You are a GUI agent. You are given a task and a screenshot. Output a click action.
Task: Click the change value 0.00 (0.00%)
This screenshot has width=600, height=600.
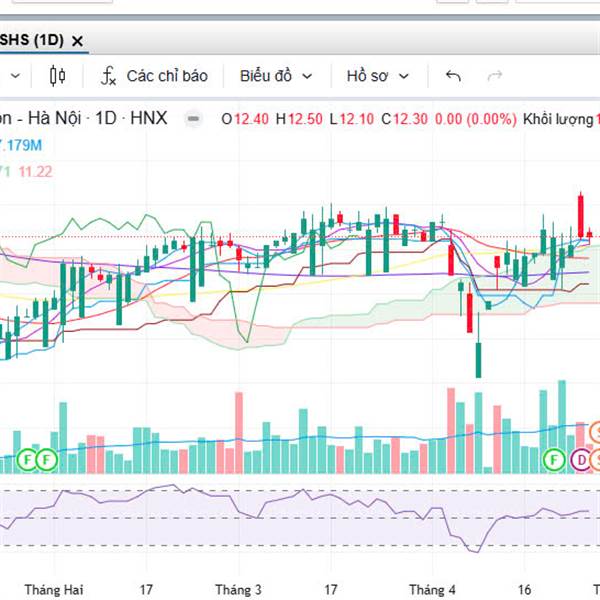pos(476,119)
